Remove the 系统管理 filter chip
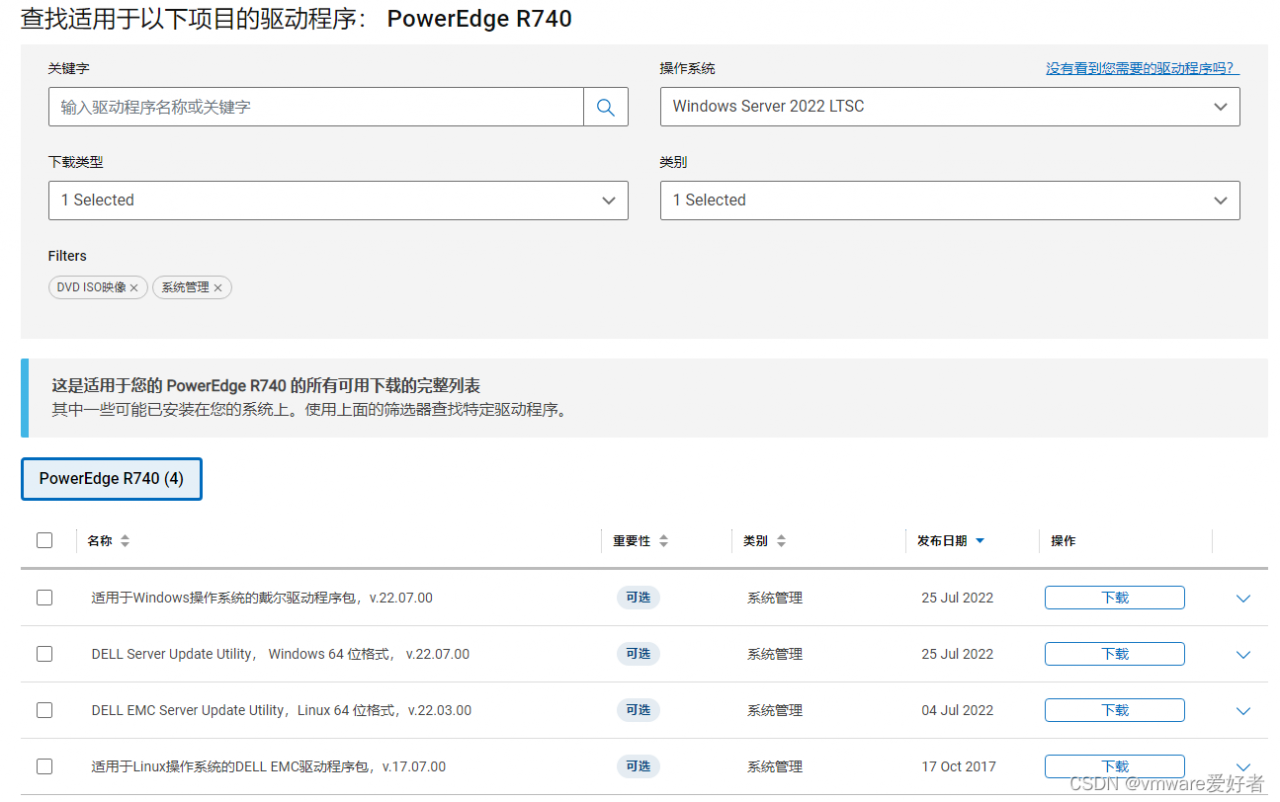 pyautogui.click(x=218, y=288)
